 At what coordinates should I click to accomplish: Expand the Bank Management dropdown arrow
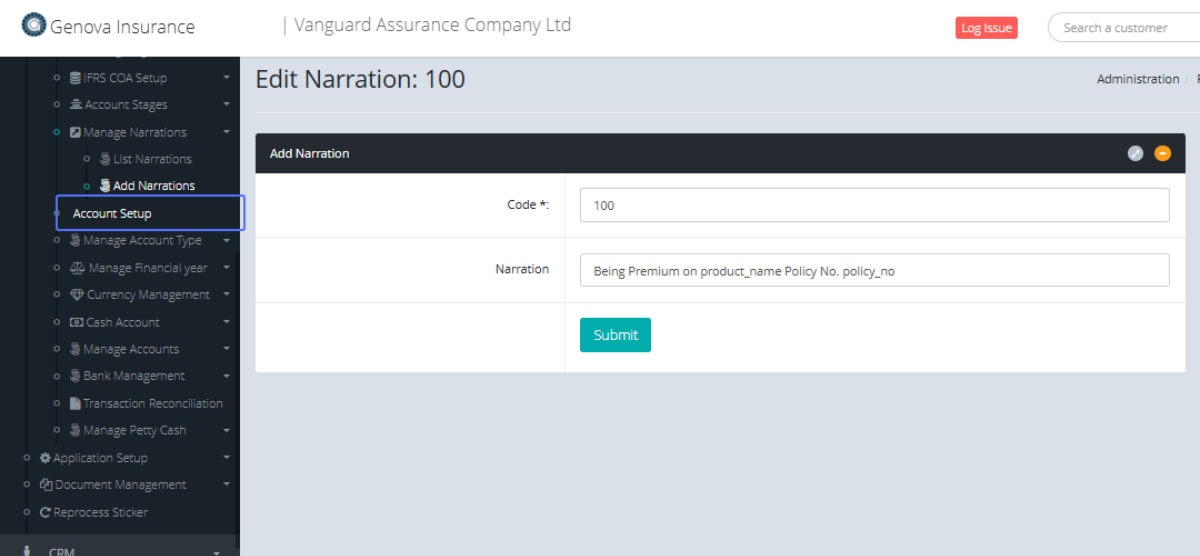tap(226, 376)
